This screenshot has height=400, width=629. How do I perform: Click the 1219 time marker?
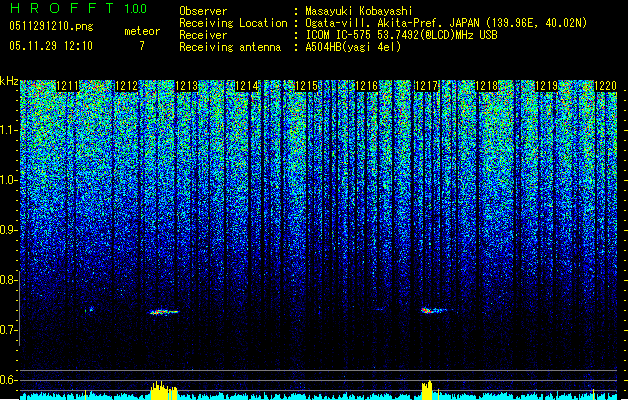[547, 86]
